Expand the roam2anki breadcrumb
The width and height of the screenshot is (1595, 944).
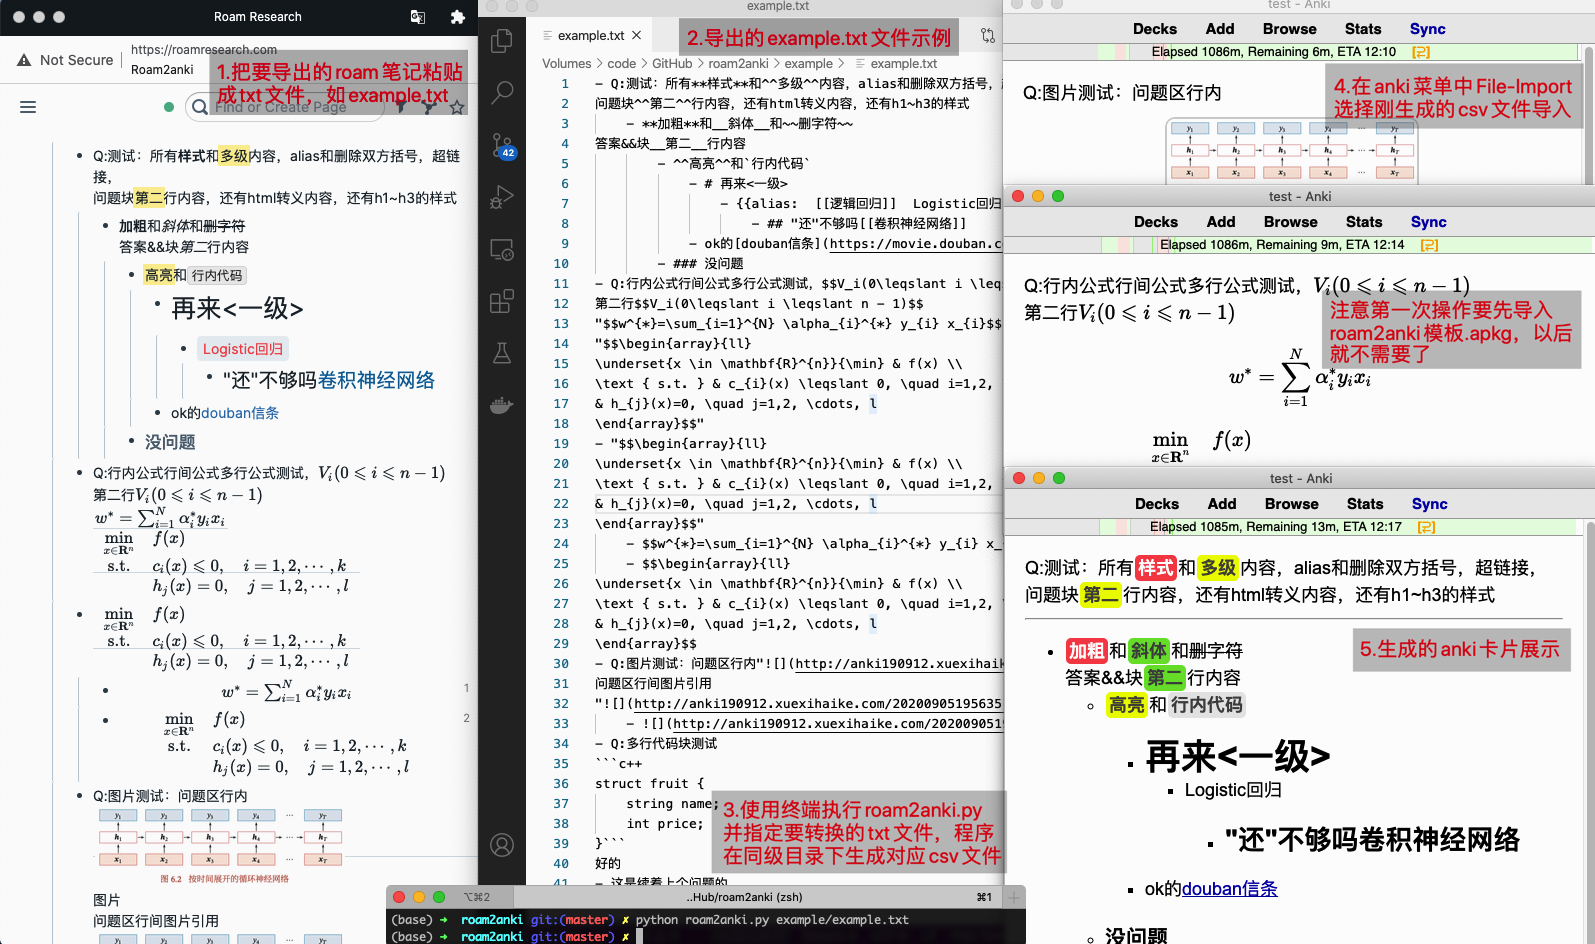tap(738, 63)
